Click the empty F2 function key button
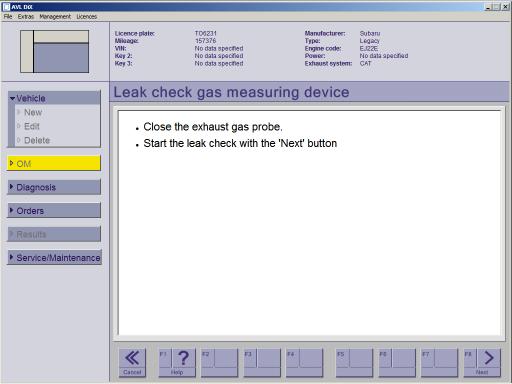 tap(219, 363)
